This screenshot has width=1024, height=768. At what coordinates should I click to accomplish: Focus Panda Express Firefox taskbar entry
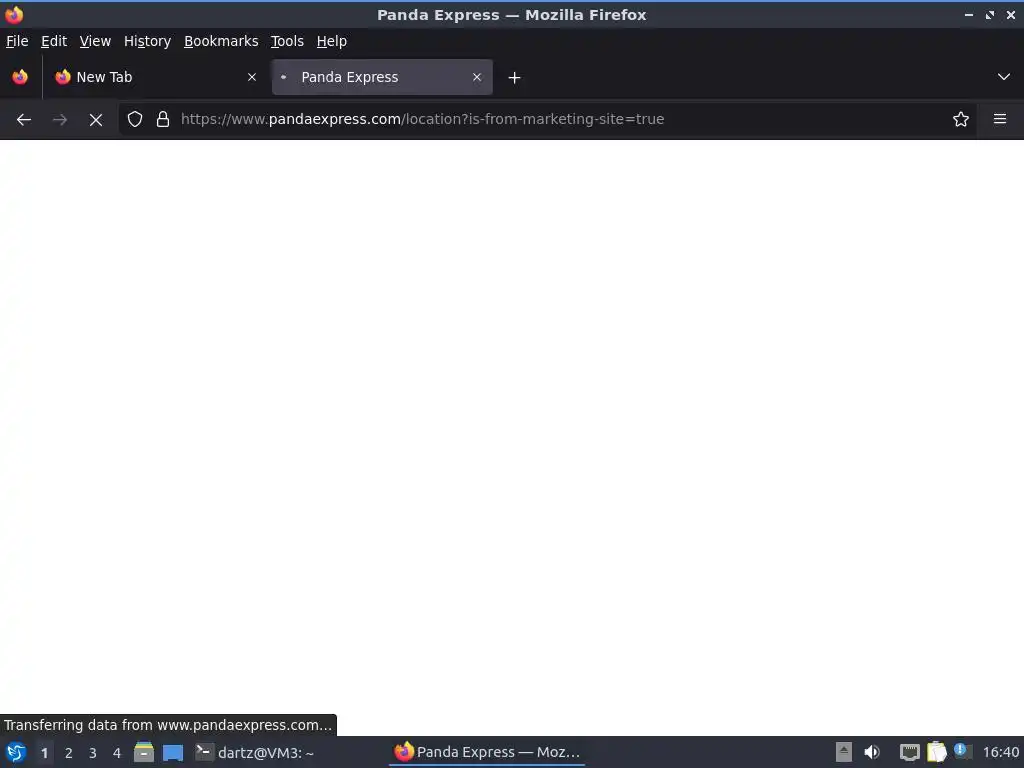487,752
